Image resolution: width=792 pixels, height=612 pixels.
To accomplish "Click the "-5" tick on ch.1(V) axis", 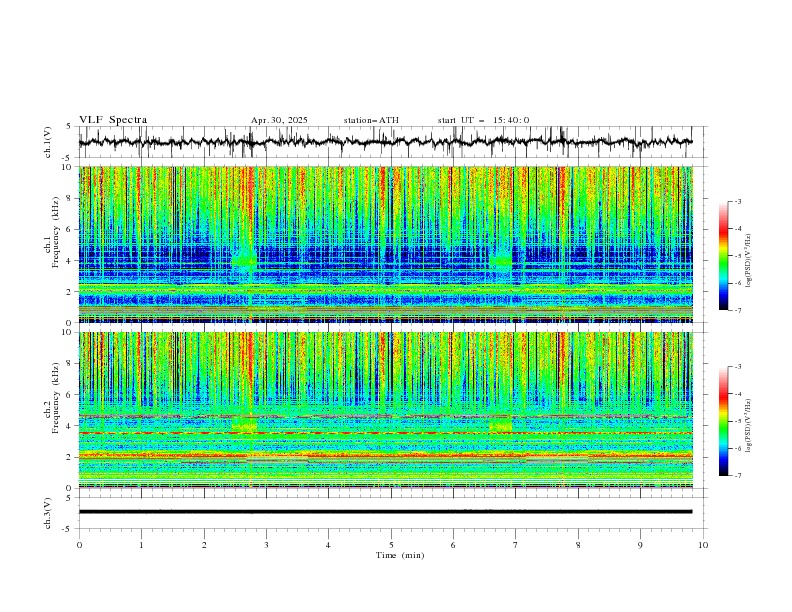I will point(68,158).
